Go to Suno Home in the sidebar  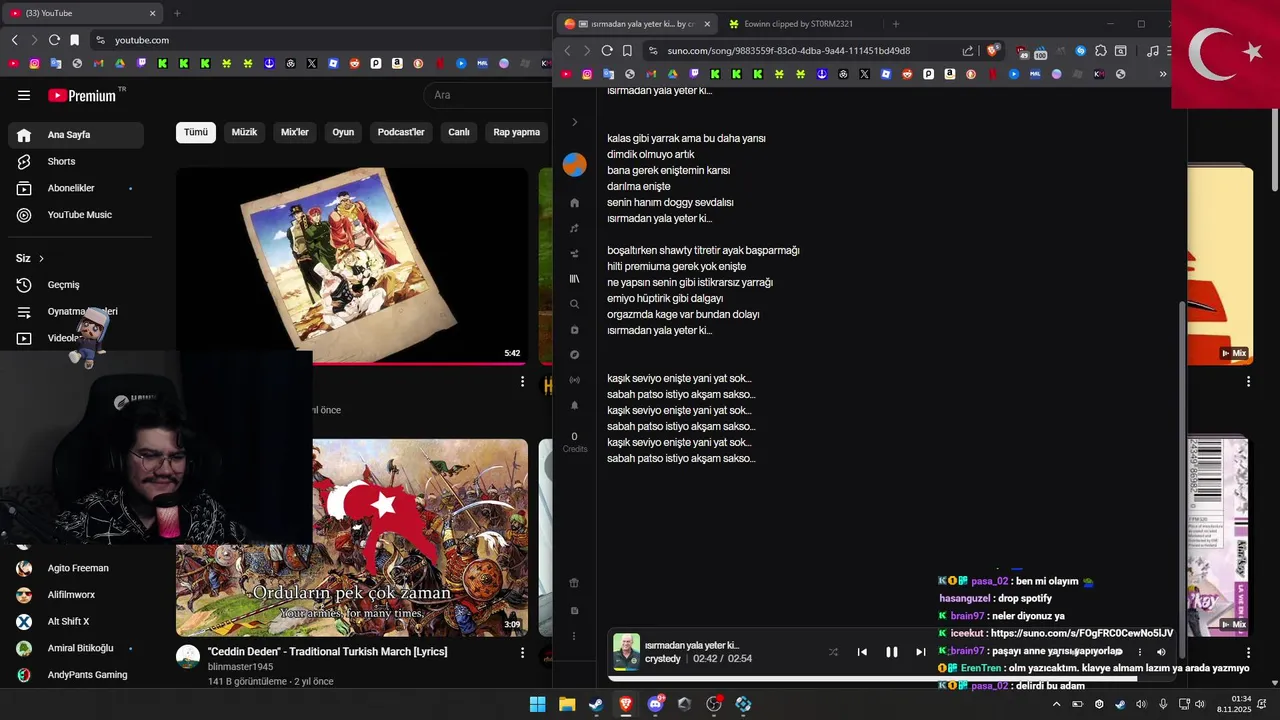pos(574,203)
